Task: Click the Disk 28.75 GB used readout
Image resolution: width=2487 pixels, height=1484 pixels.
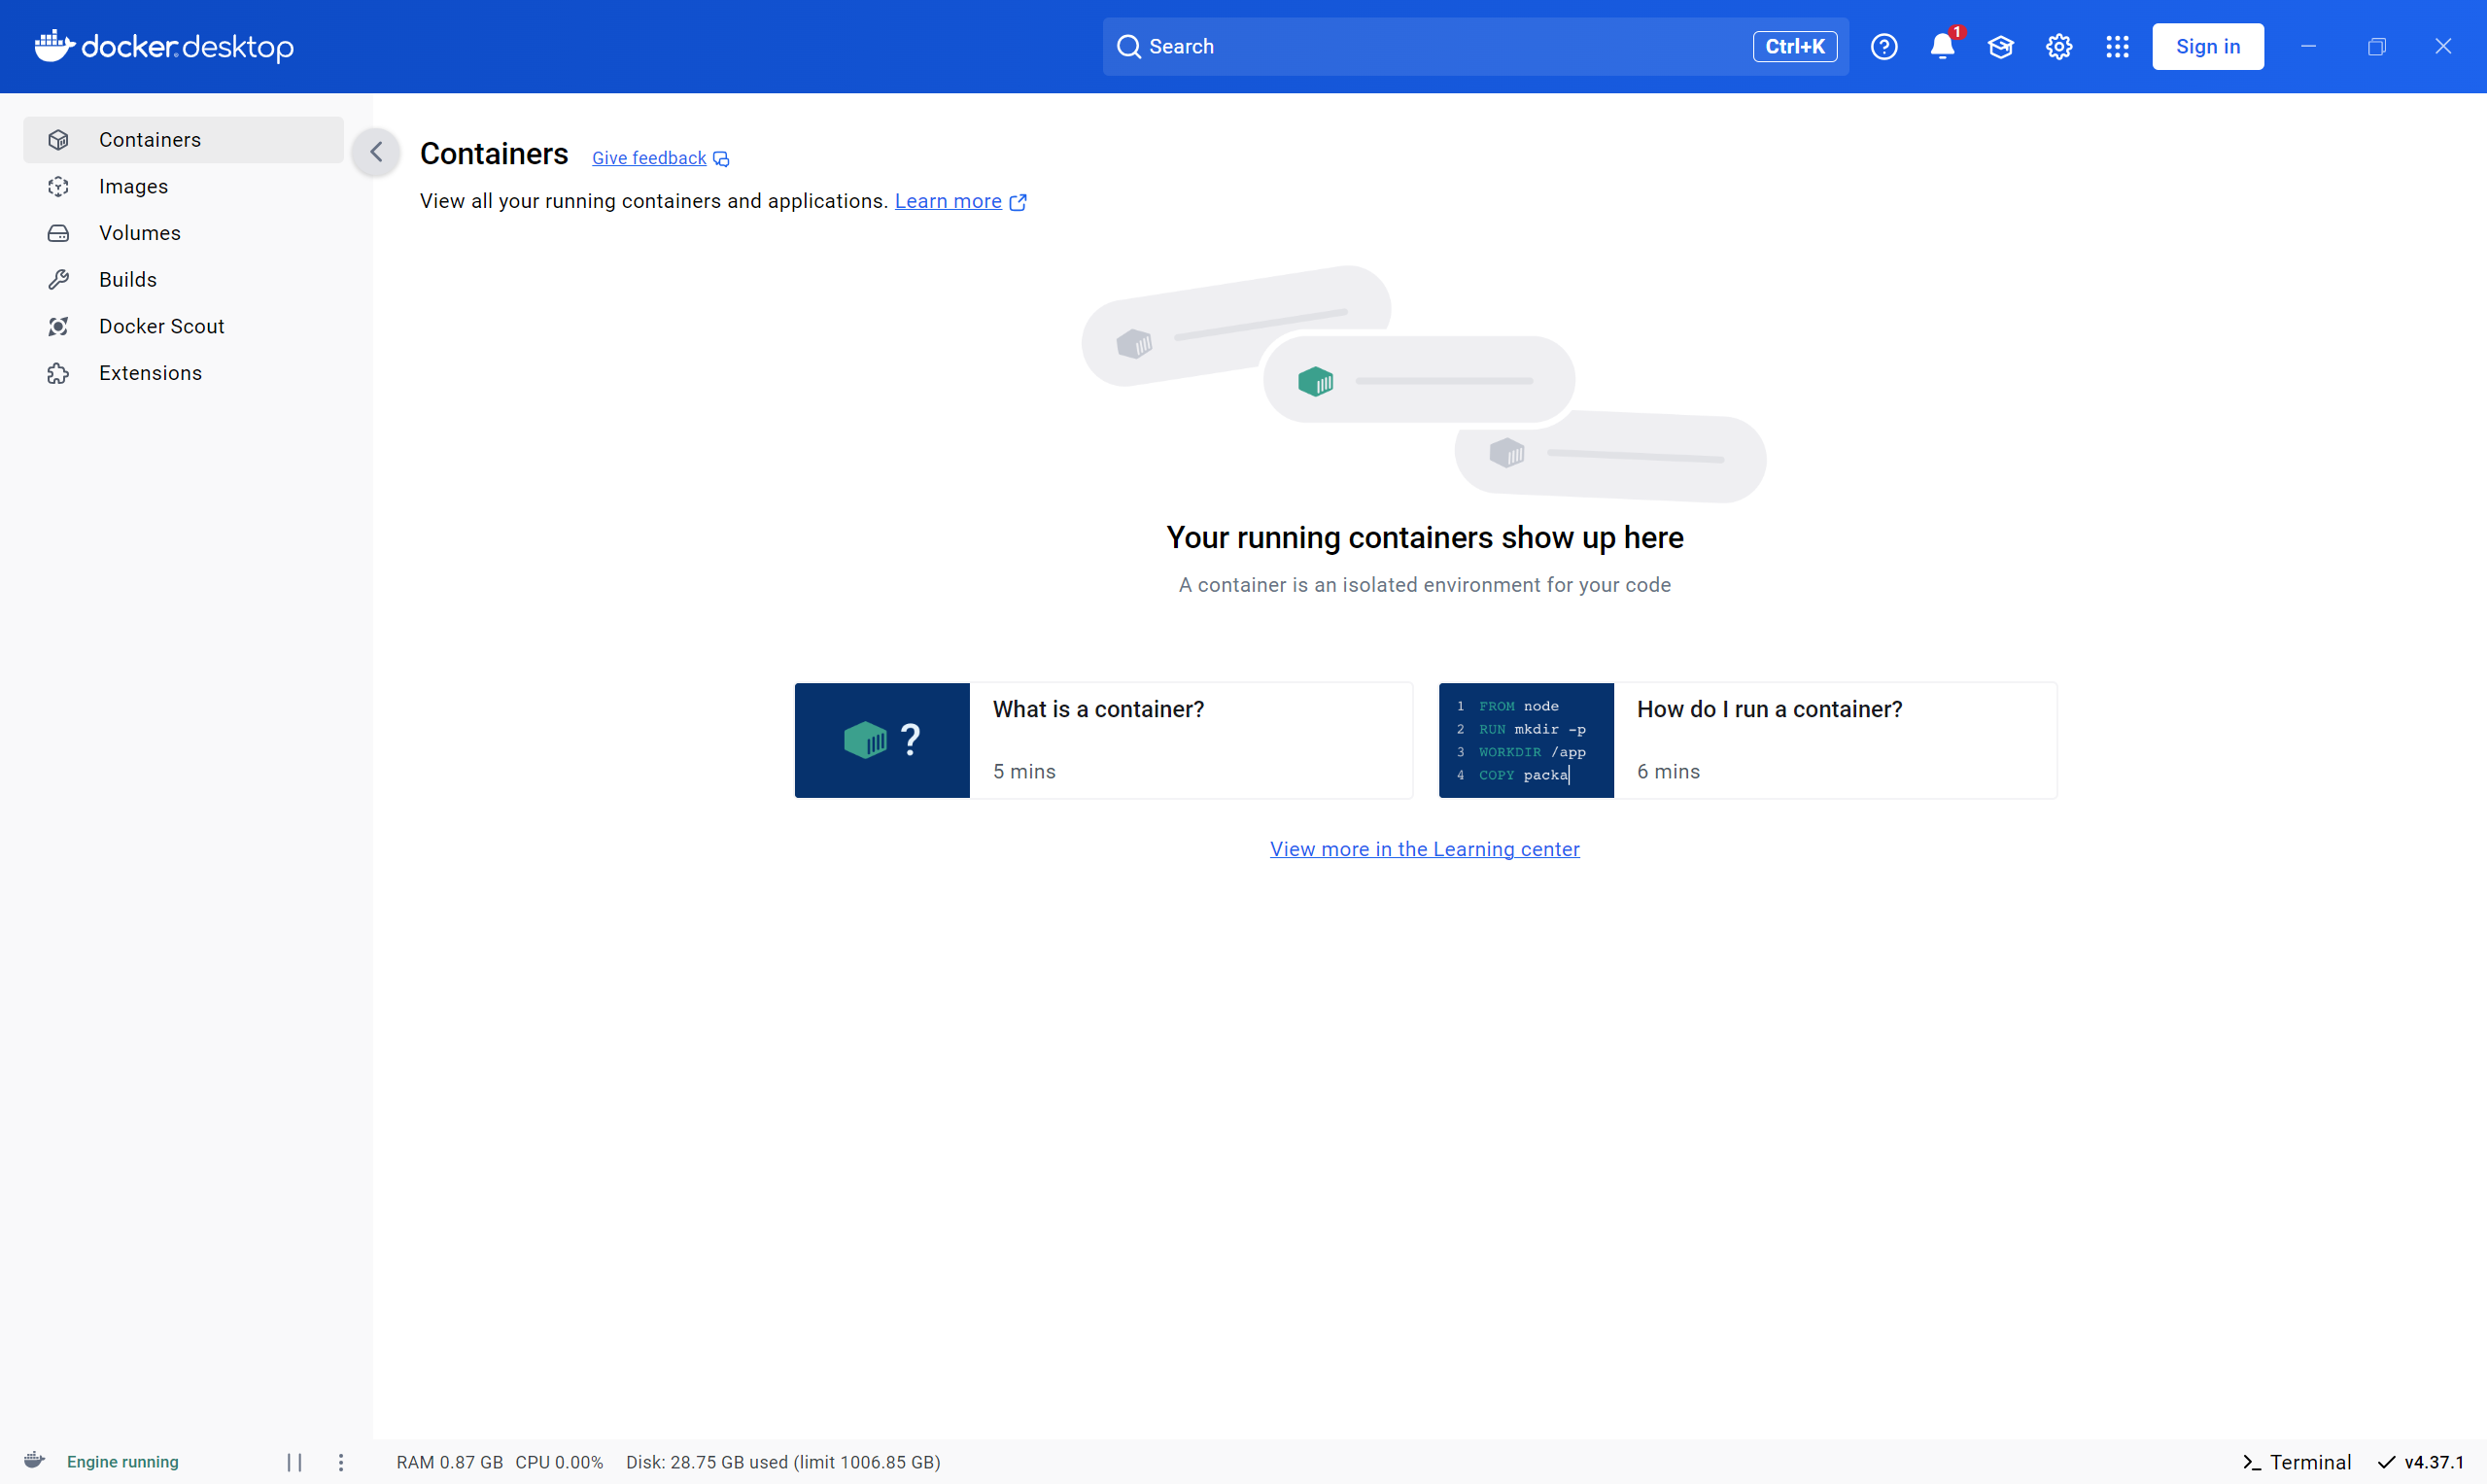Action: pyautogui.click(x=783, y=1462)
